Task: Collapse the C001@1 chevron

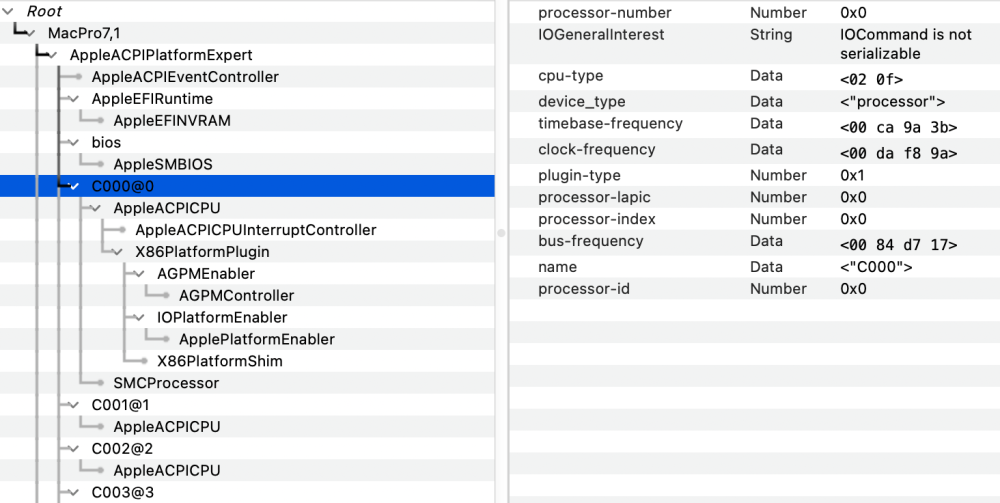Action: [x=74, y=405]
